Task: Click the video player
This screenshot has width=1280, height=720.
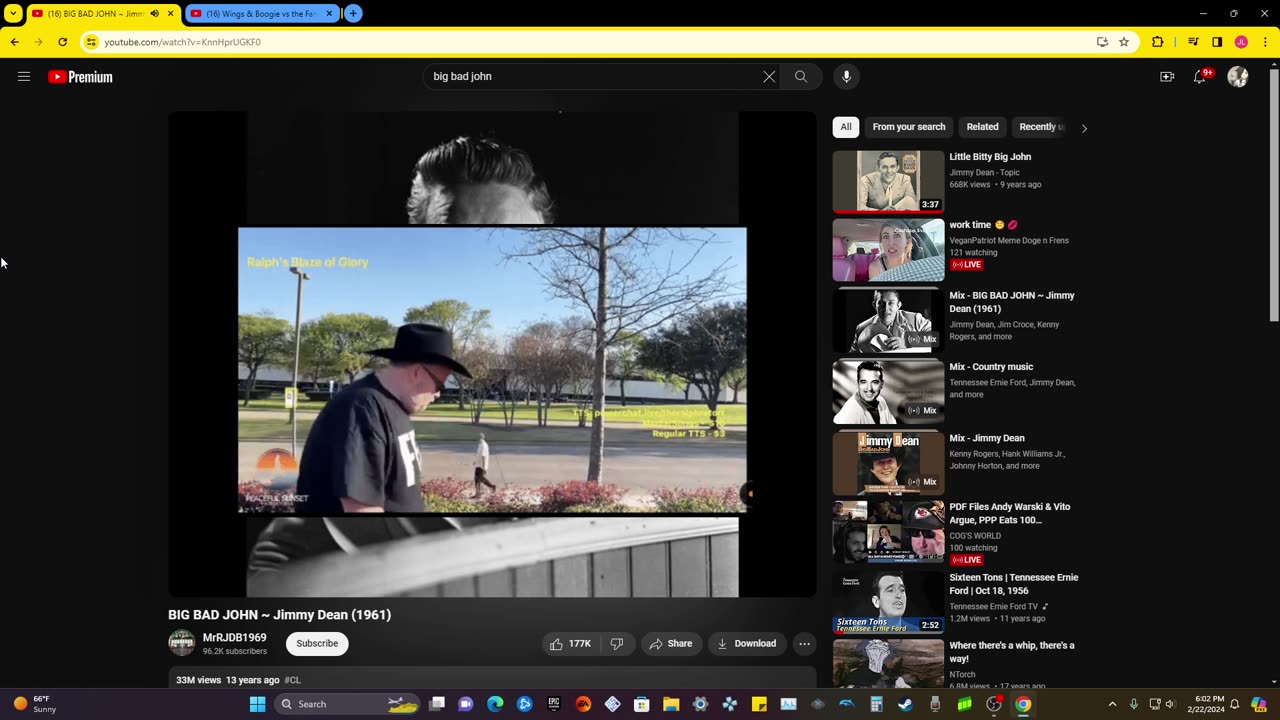Action: [x=492, y=354]
